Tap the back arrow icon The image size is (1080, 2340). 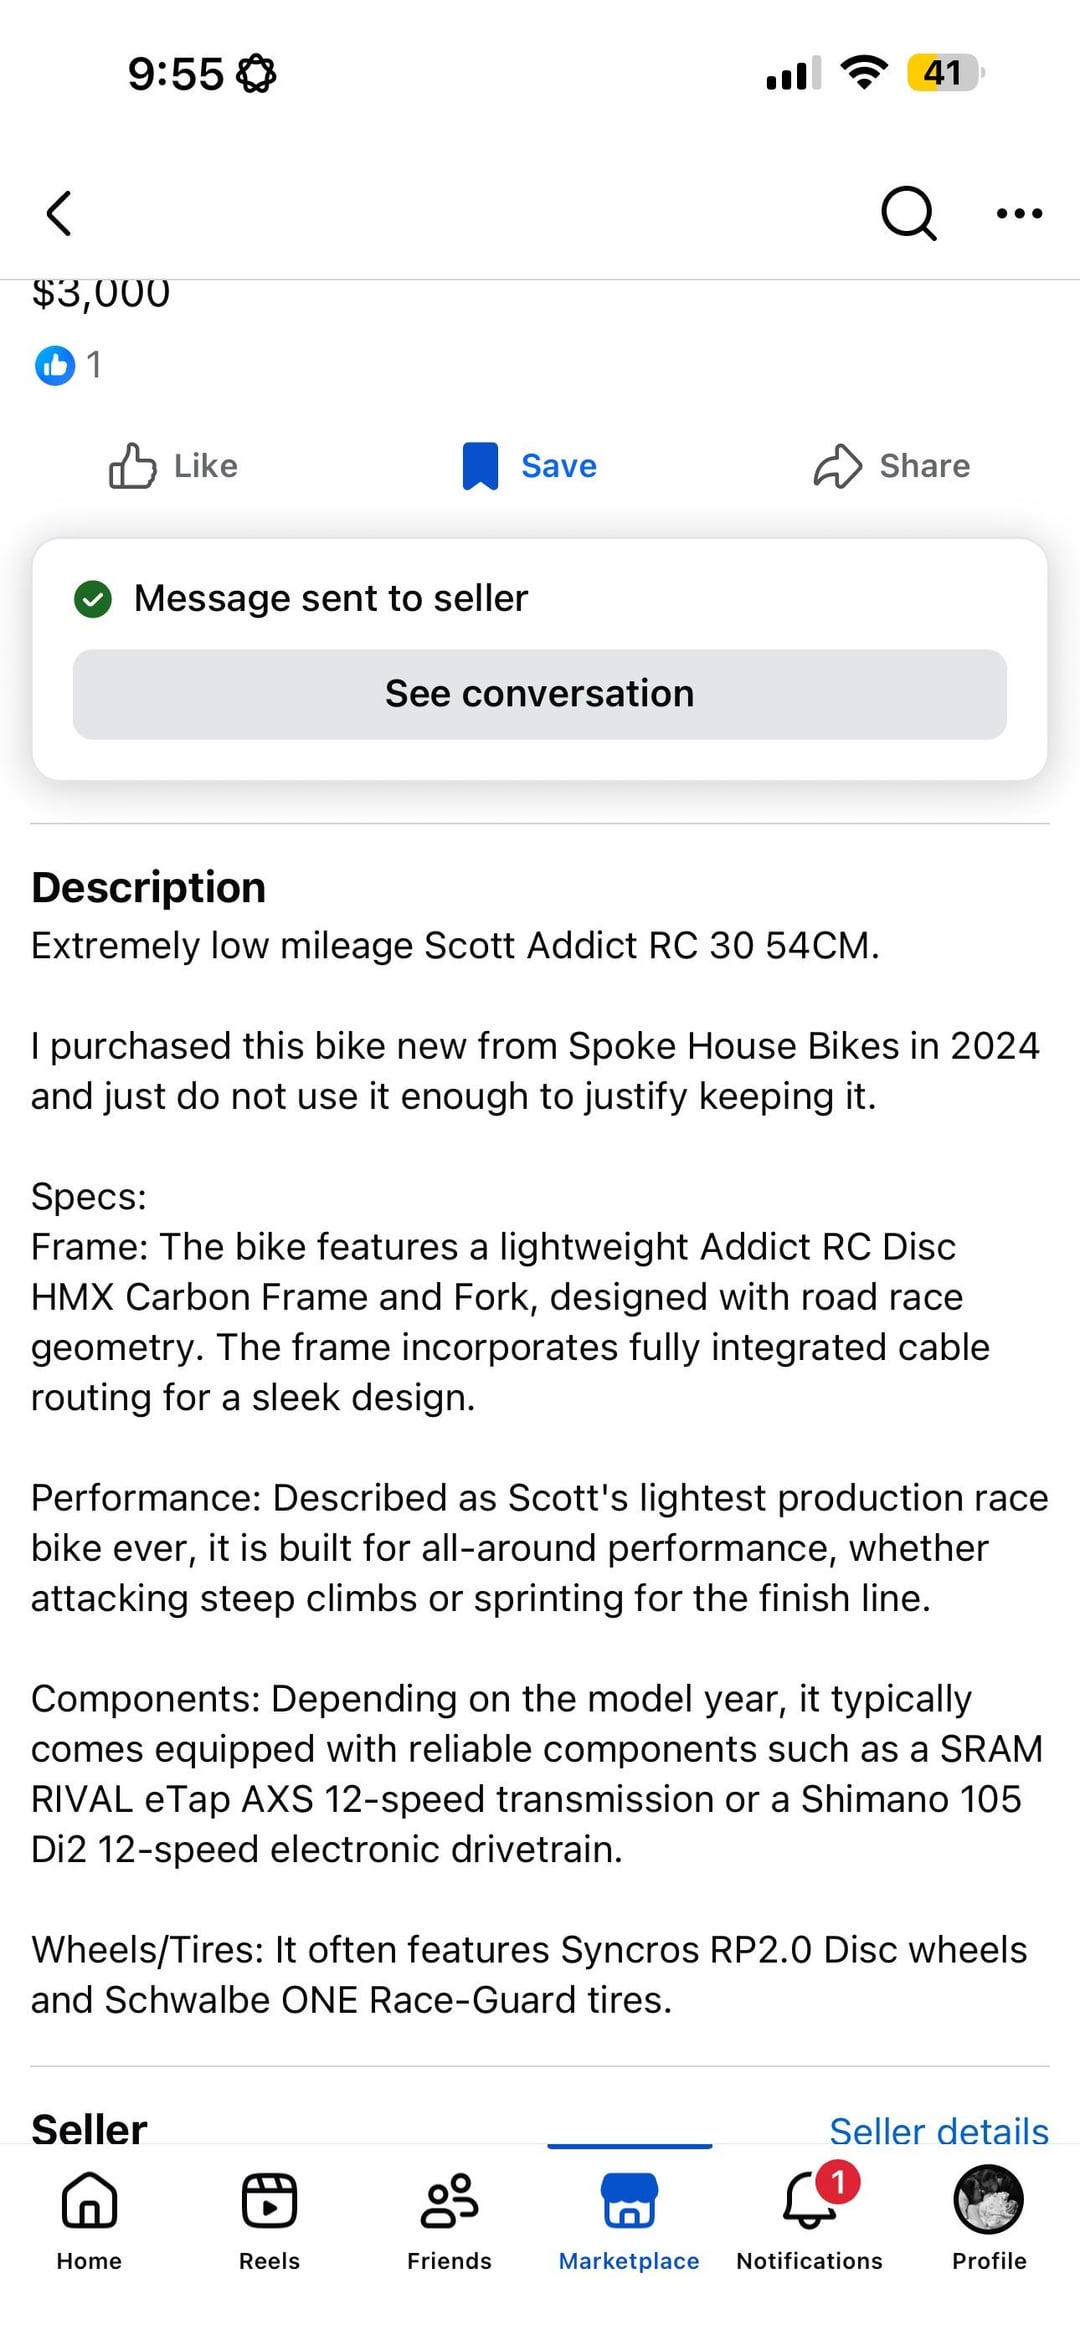pyautogui.click(x=60, y=213)
